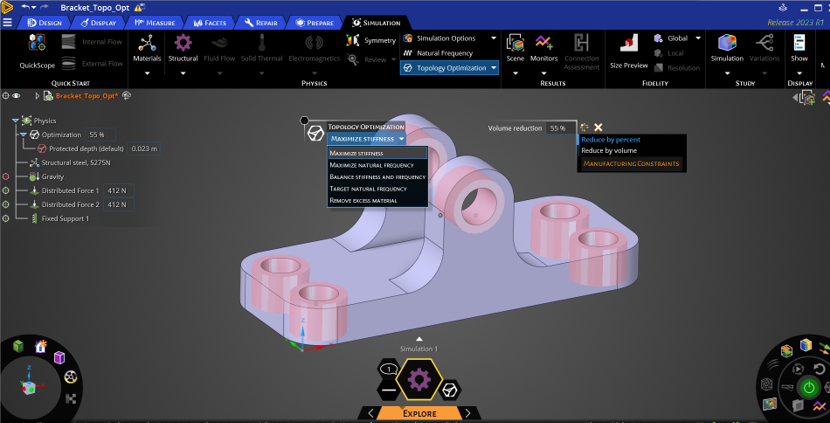Toggle the circle beside Fixed Support 1
Screen dimensions: 830x423
coord(6,218)
